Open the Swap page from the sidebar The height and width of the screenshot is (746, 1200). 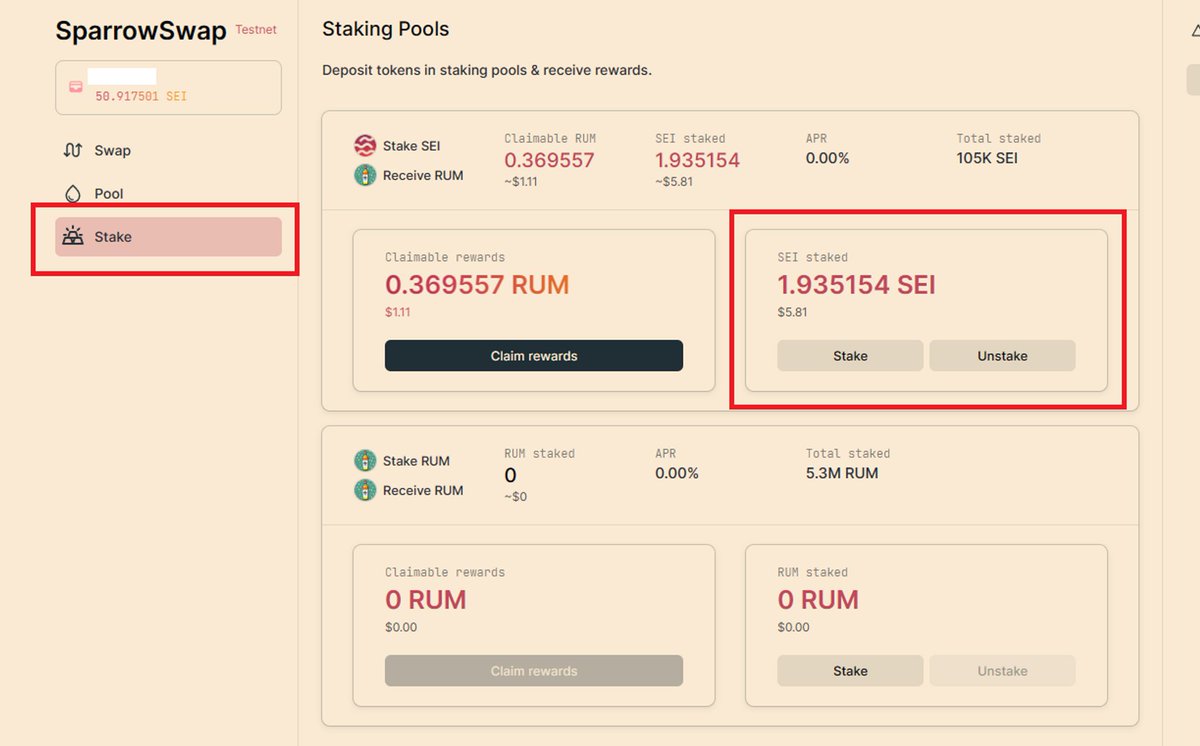(112, 150)
